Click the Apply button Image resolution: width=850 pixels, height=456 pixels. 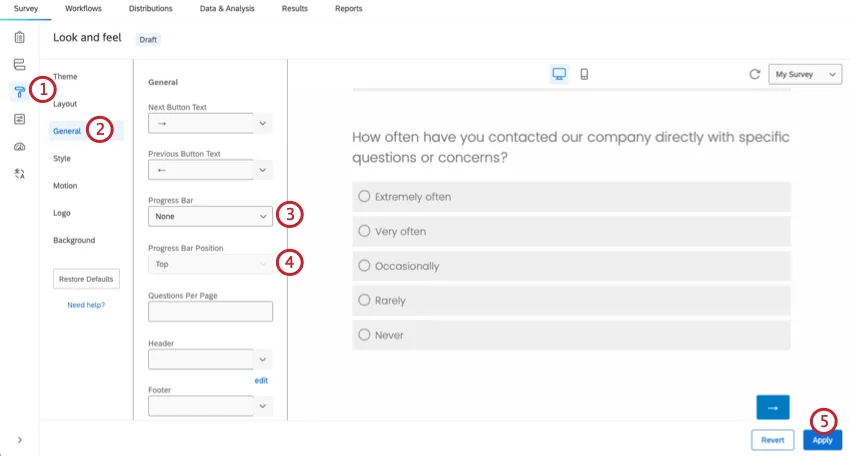(x=822, y=440)
